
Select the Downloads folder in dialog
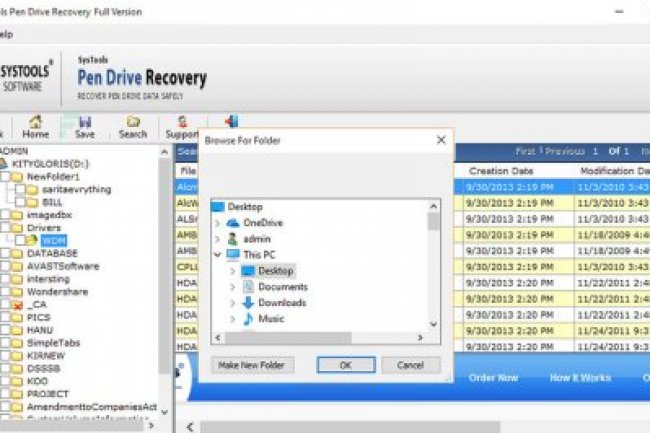281,302
